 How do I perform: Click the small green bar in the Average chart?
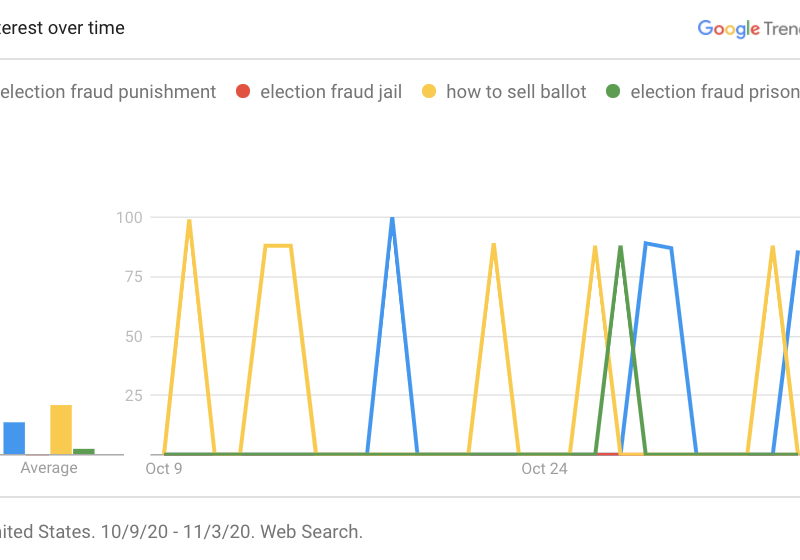(x=84, y=451)
